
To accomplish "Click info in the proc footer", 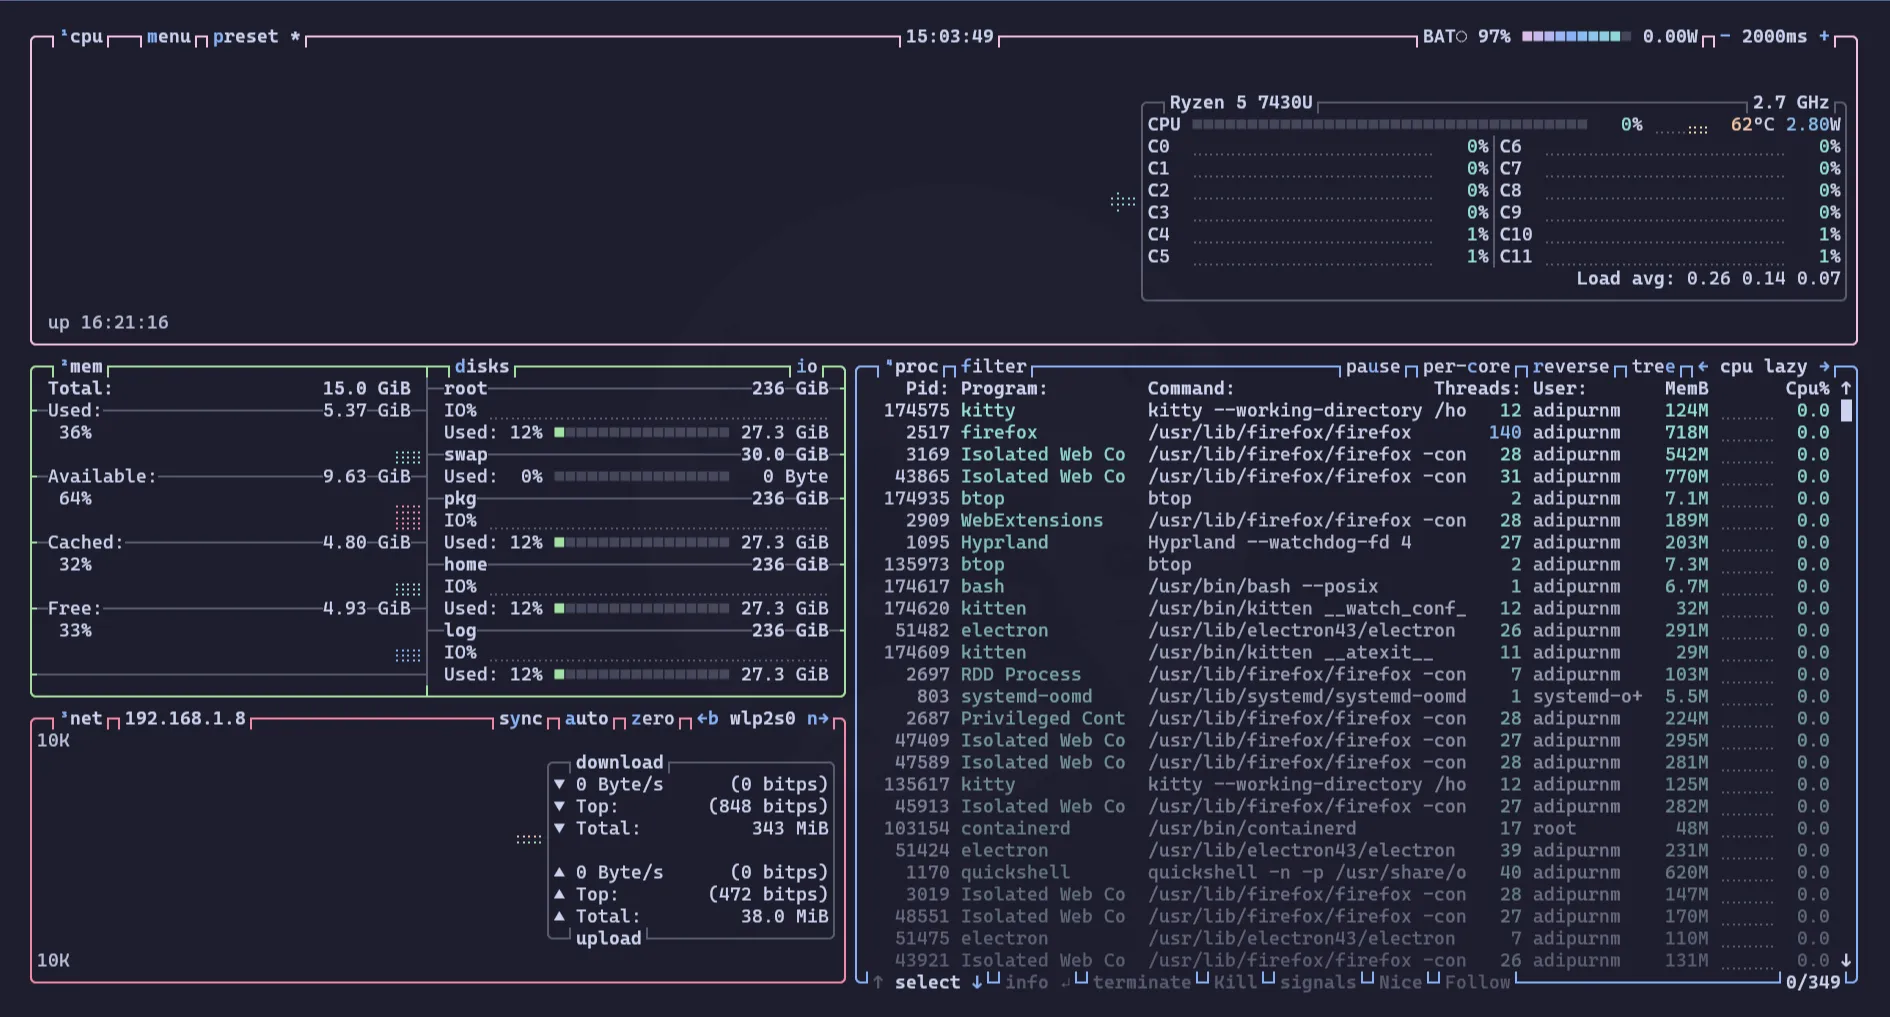I will click(x=1026, y=982).
